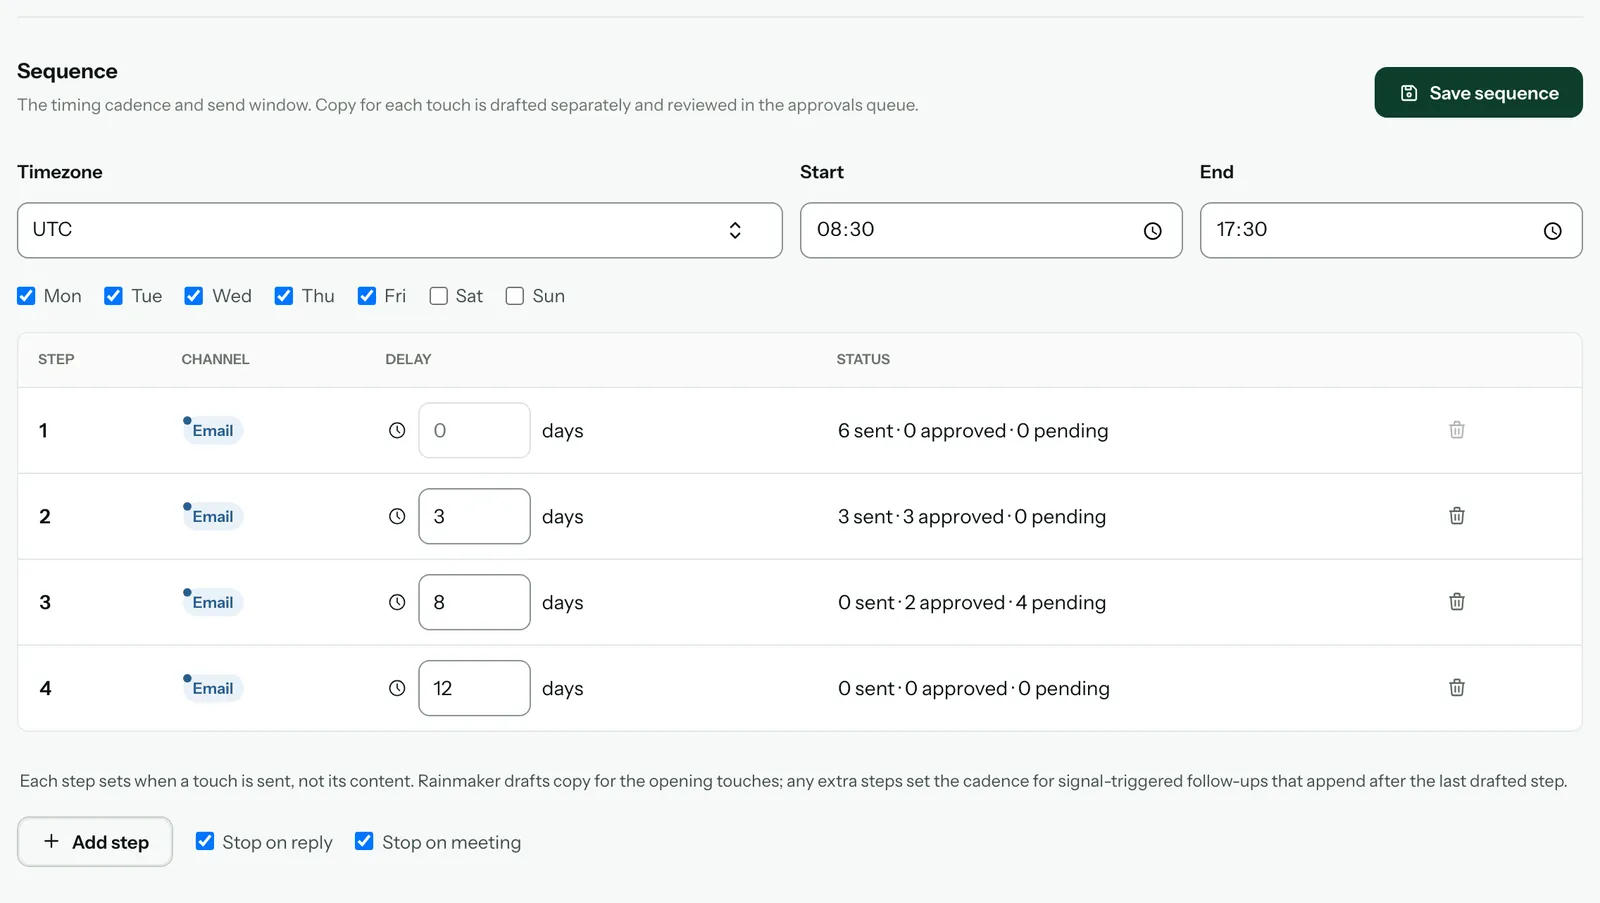1600x903 pixels.
Task: Click the DELAY column header
Action: (408, 359)
